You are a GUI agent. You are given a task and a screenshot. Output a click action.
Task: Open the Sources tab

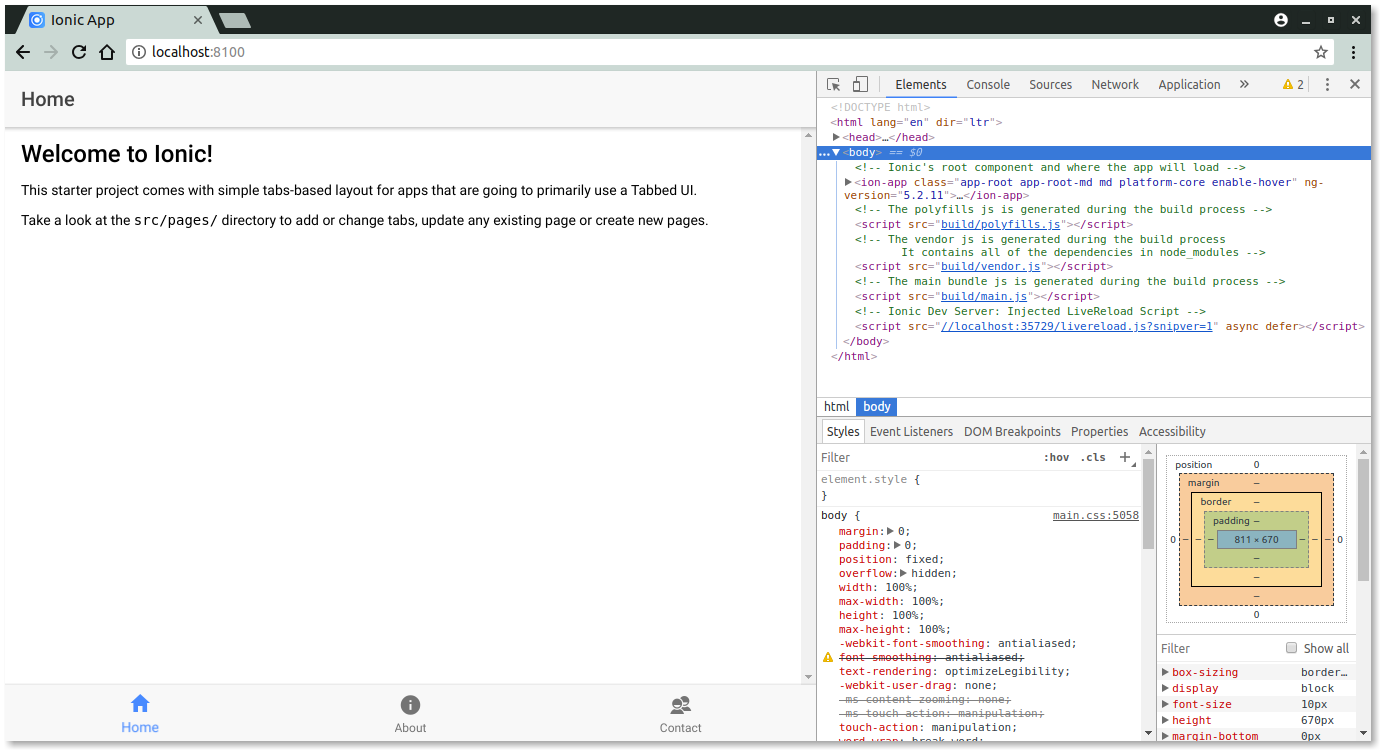(x=1050, y=85)
